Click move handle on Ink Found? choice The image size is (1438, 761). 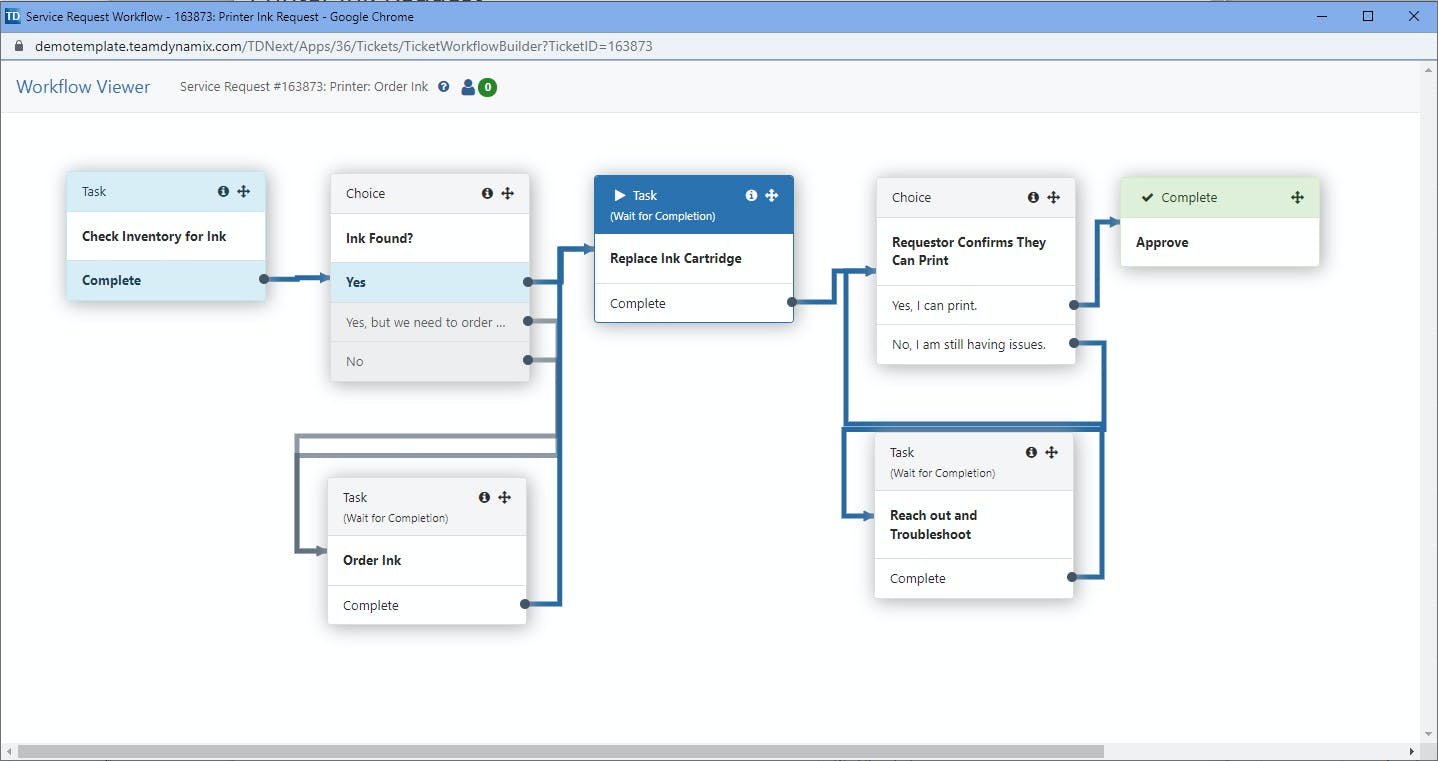click(x=508, y=193)
